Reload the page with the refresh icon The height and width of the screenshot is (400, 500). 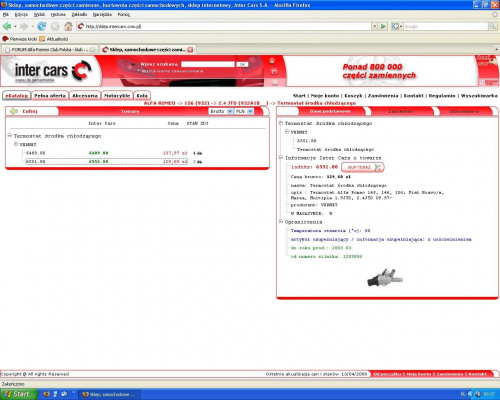pos(42,26)
